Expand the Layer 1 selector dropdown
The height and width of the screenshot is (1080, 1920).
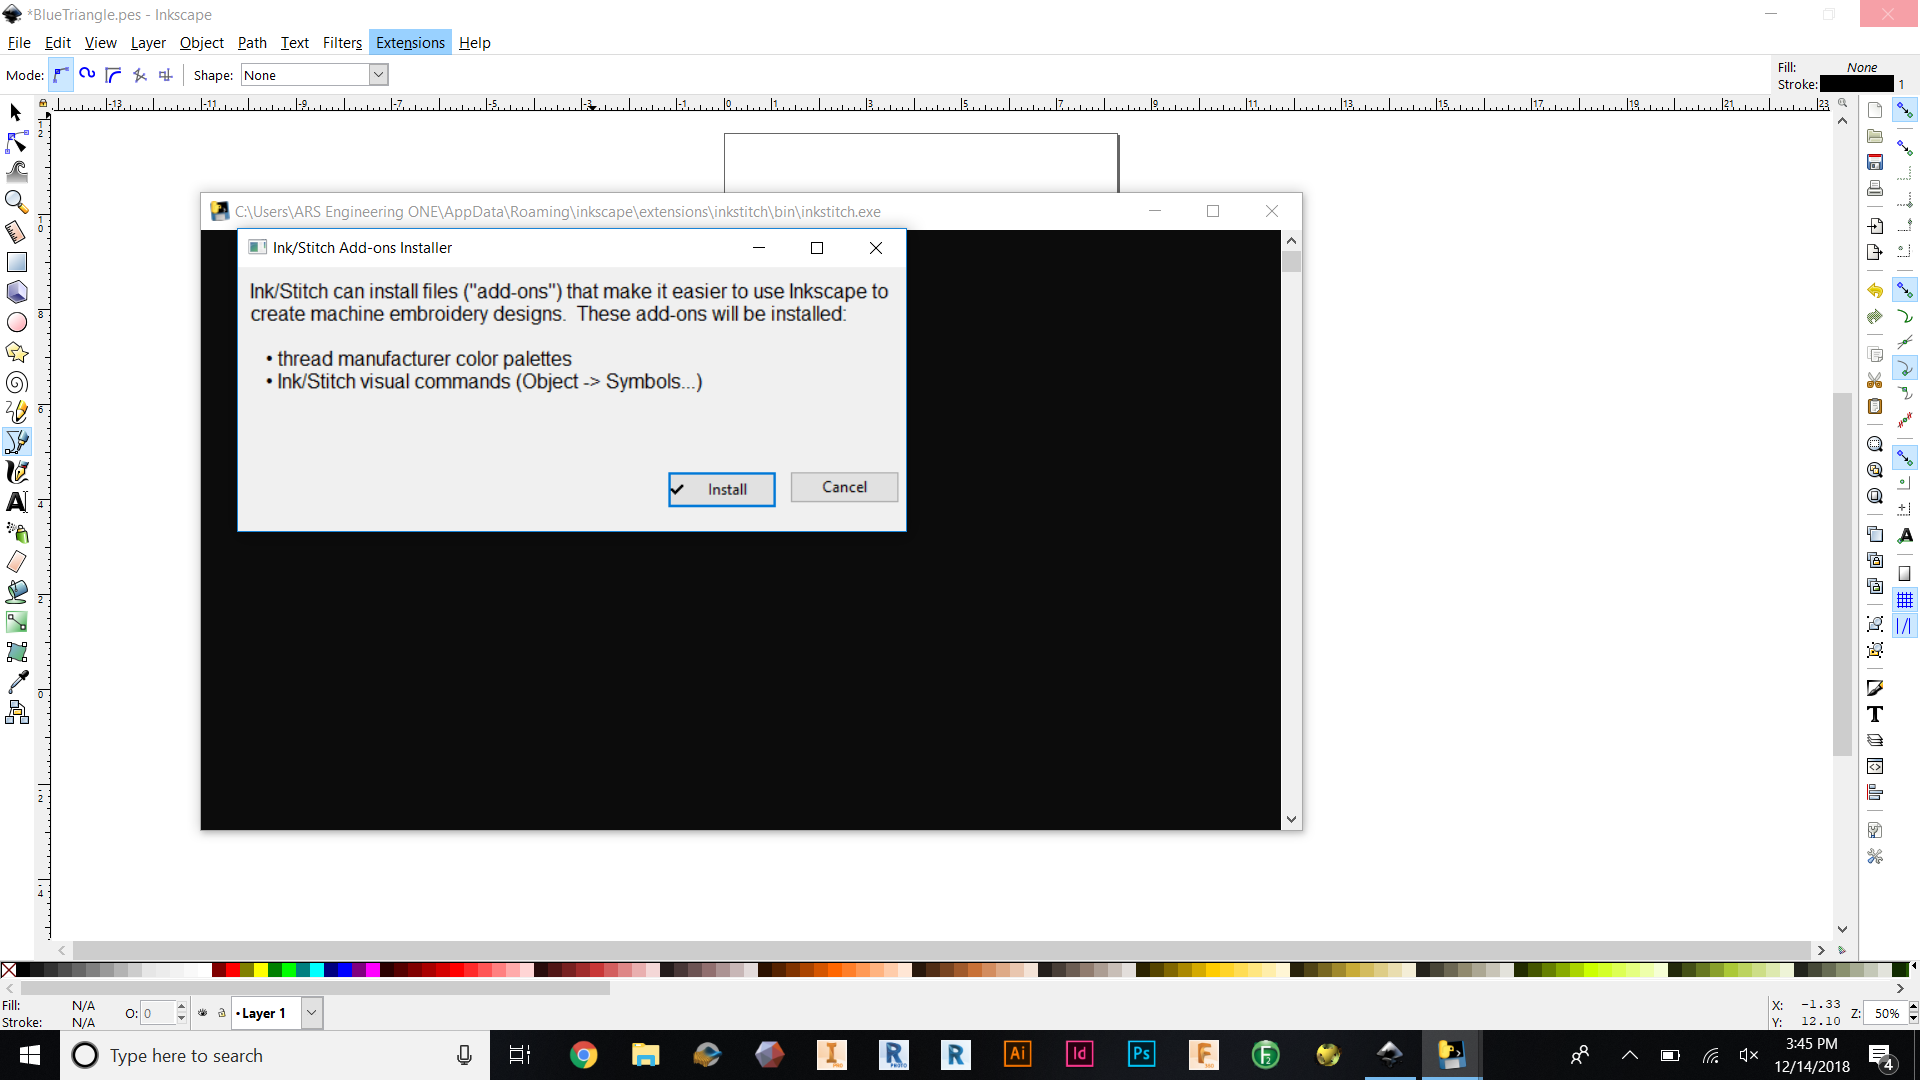311,1013
